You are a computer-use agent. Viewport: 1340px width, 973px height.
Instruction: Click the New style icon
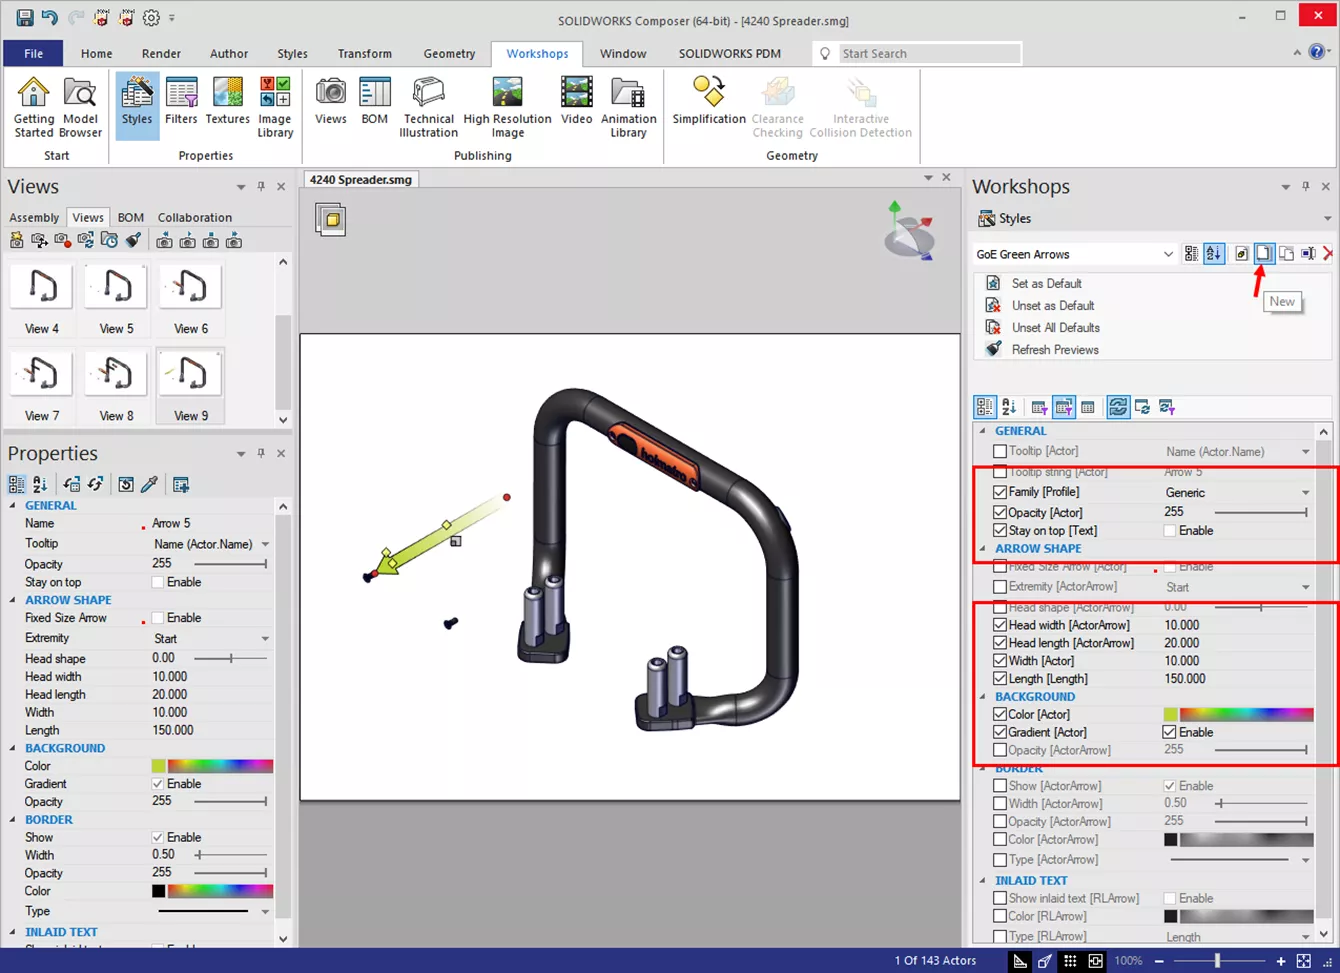pyautogui.click(x=1264, y=254)
